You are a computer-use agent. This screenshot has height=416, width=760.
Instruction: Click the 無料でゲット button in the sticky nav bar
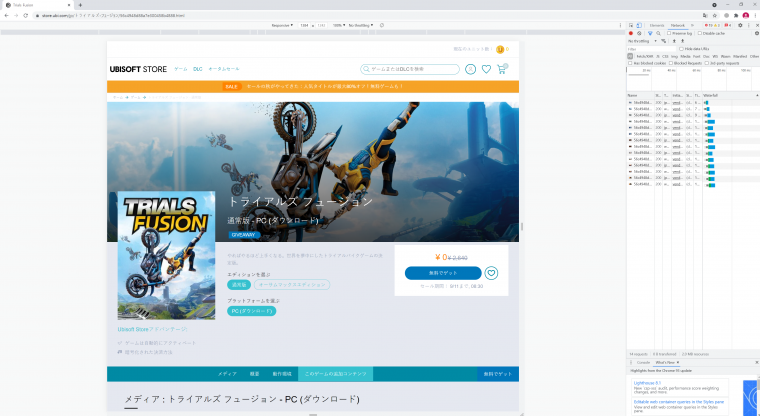pos(498,374)
